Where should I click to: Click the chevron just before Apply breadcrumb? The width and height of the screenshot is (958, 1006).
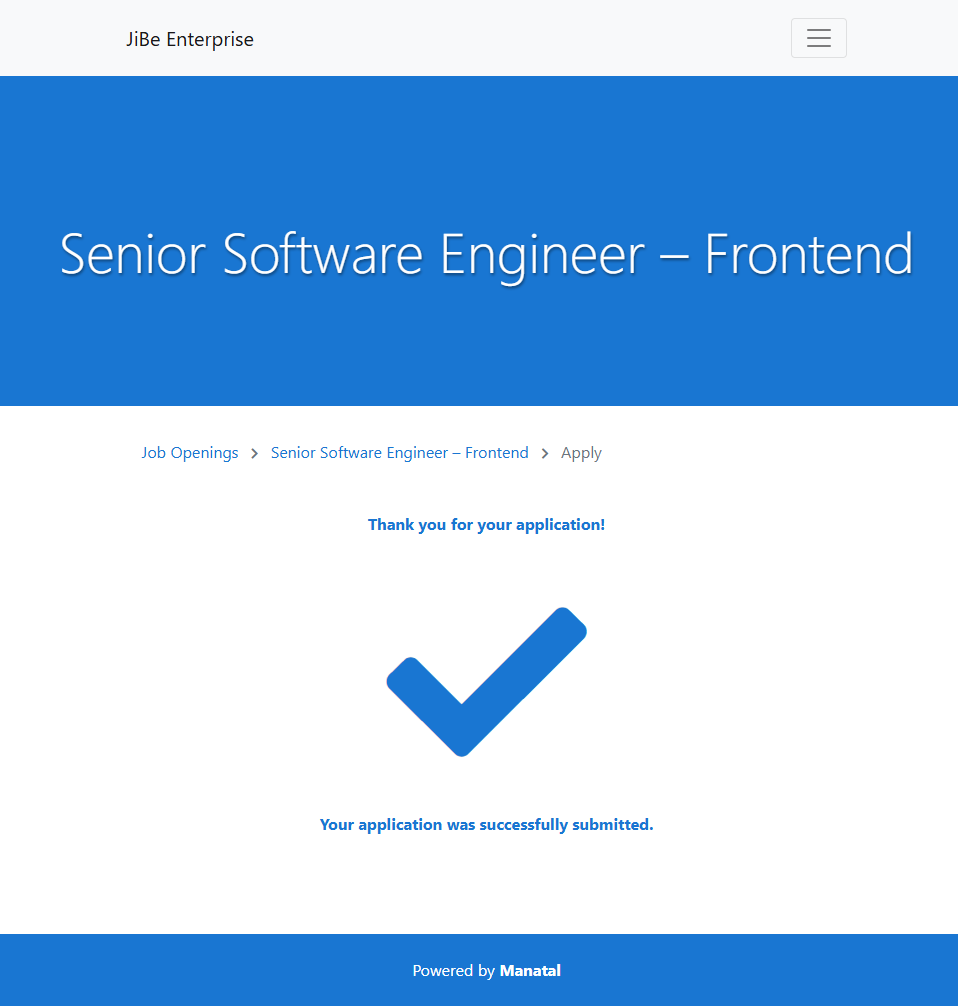pos(545,454)
